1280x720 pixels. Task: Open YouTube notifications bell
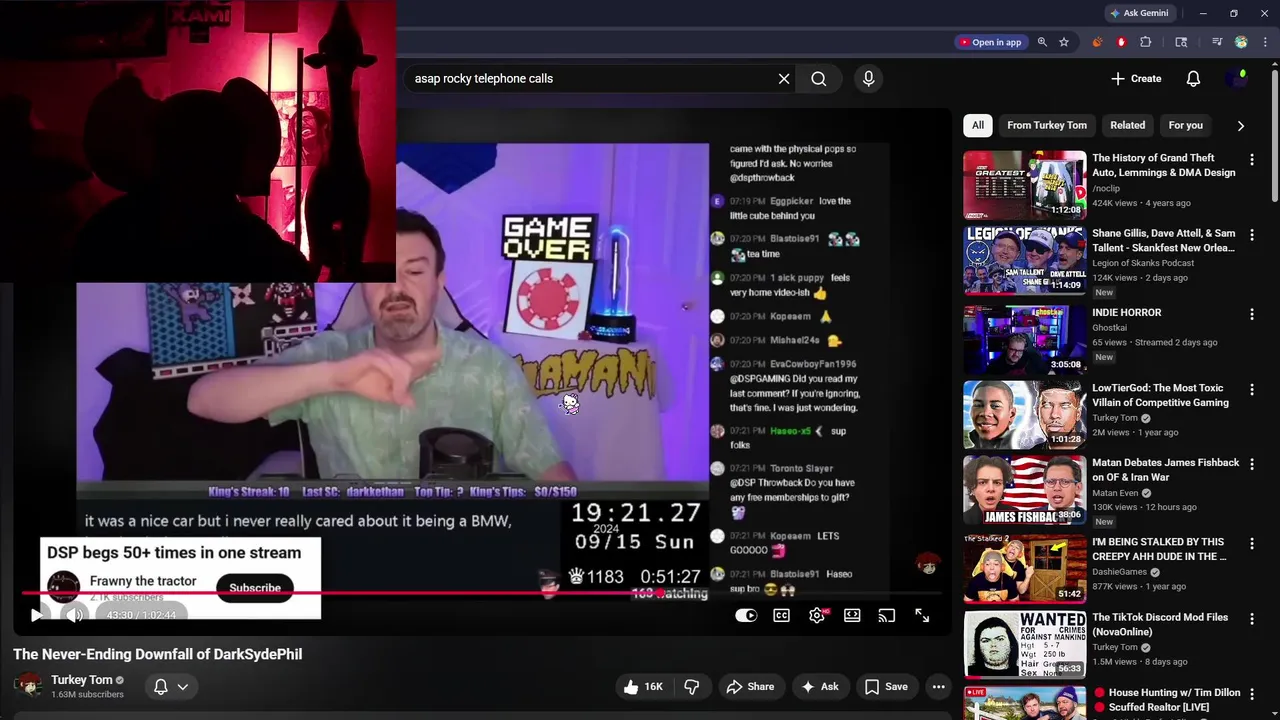pos(1193,79)
